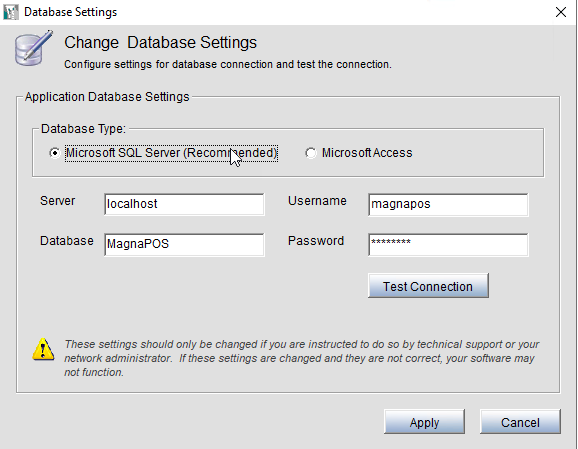Screen dimensions: 578x449
Task: Click the italic warning message about technical support
Action: (x=301, y=358)
